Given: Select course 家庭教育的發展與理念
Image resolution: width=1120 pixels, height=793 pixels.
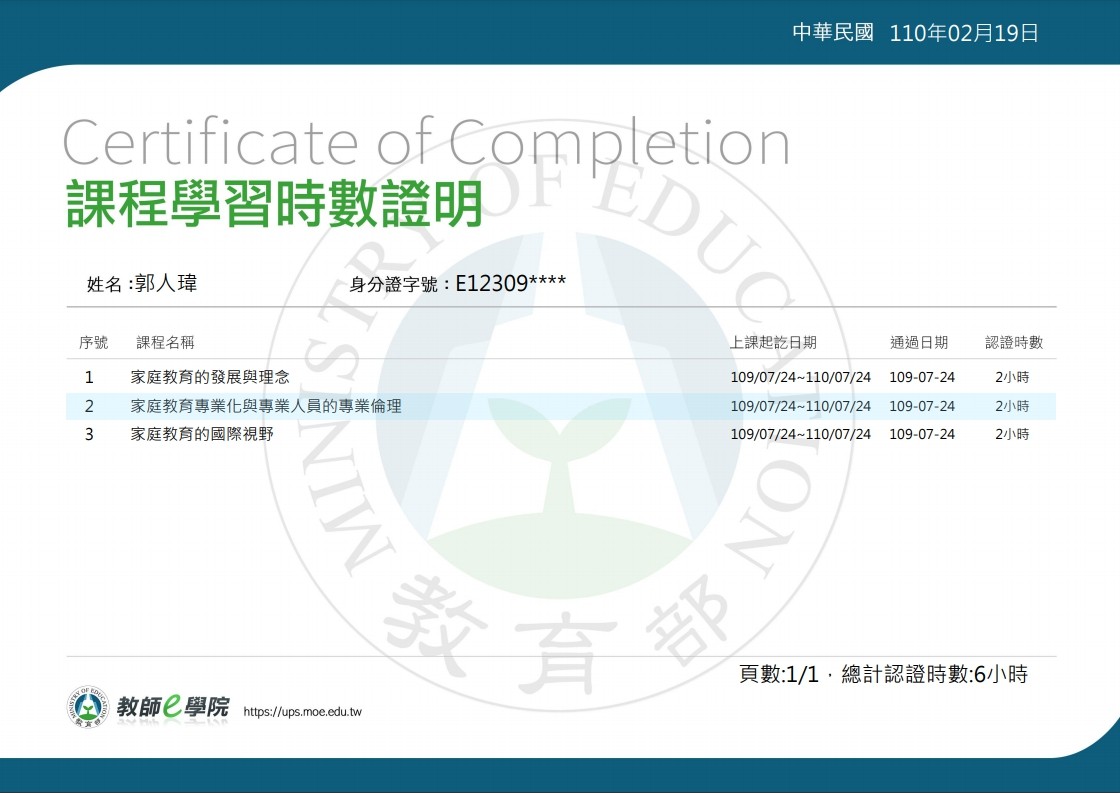Looking at the screenshot, I should click(210, 376).
